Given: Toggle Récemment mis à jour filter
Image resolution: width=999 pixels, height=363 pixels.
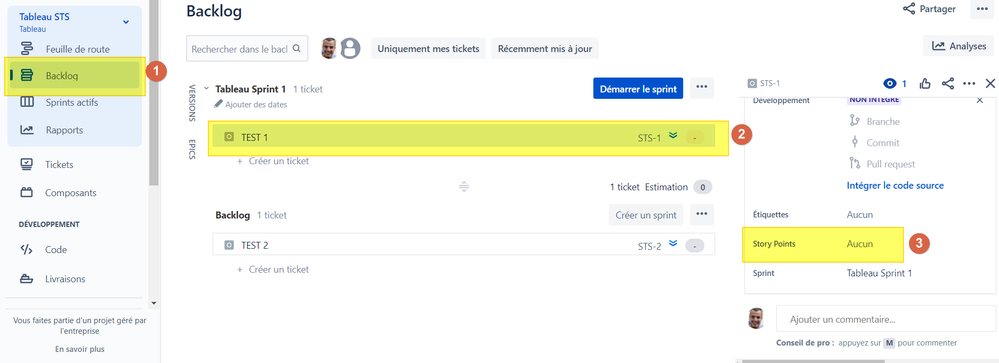Looking at the screenshot, I should tap(544, 48).
